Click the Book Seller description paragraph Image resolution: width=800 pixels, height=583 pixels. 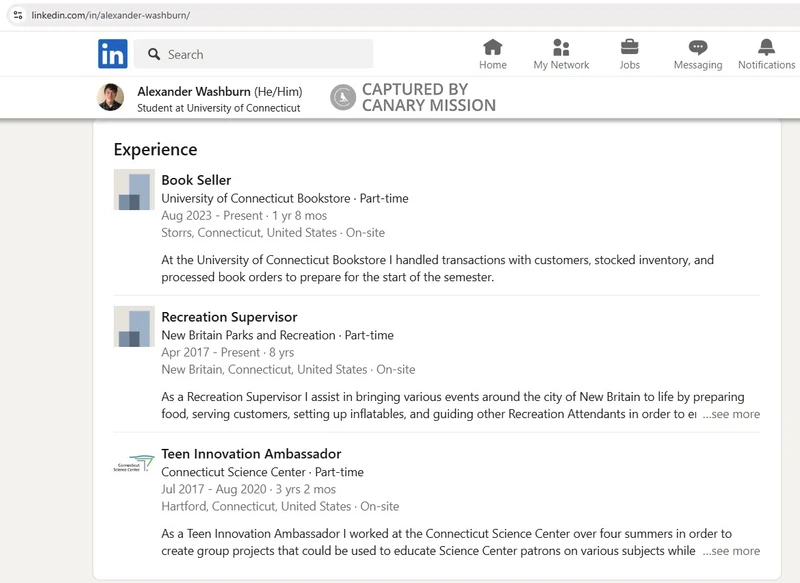pyautogui.click(x=438, y=268)
